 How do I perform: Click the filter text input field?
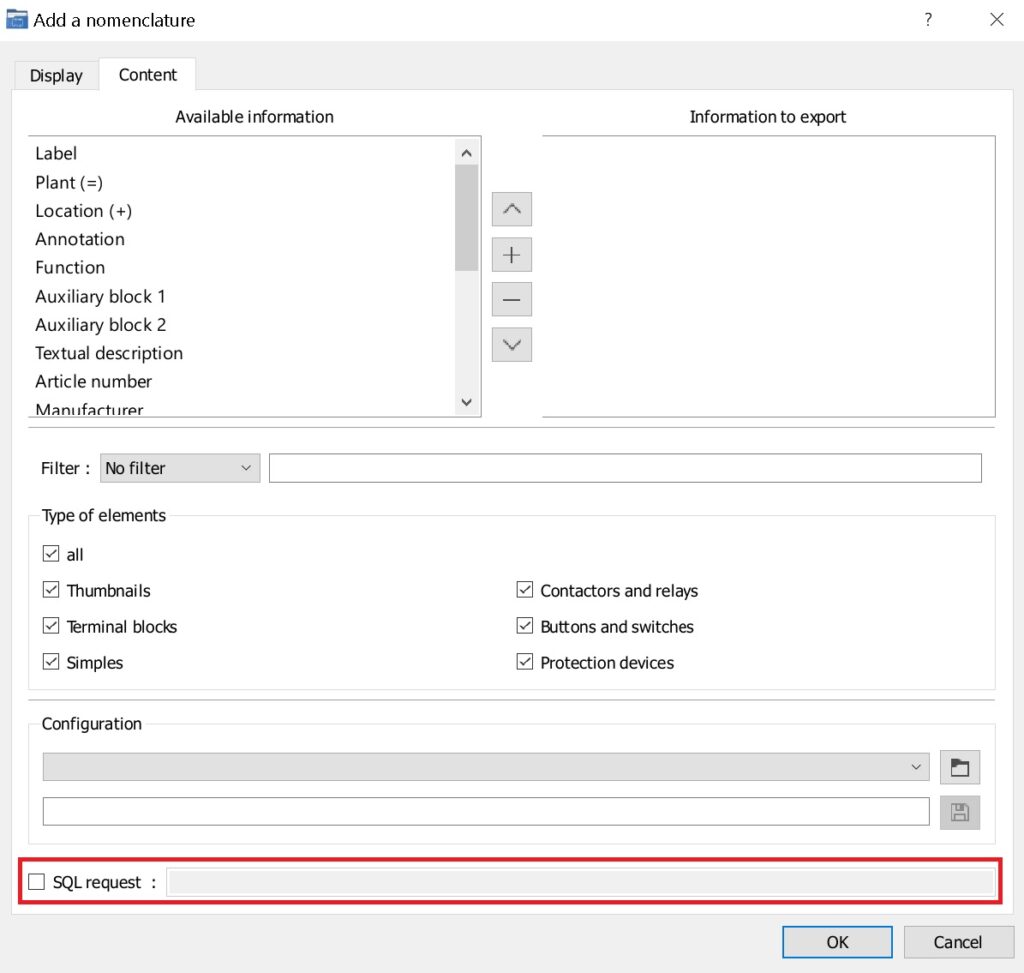pyautogui.click(x=625, y=468)
